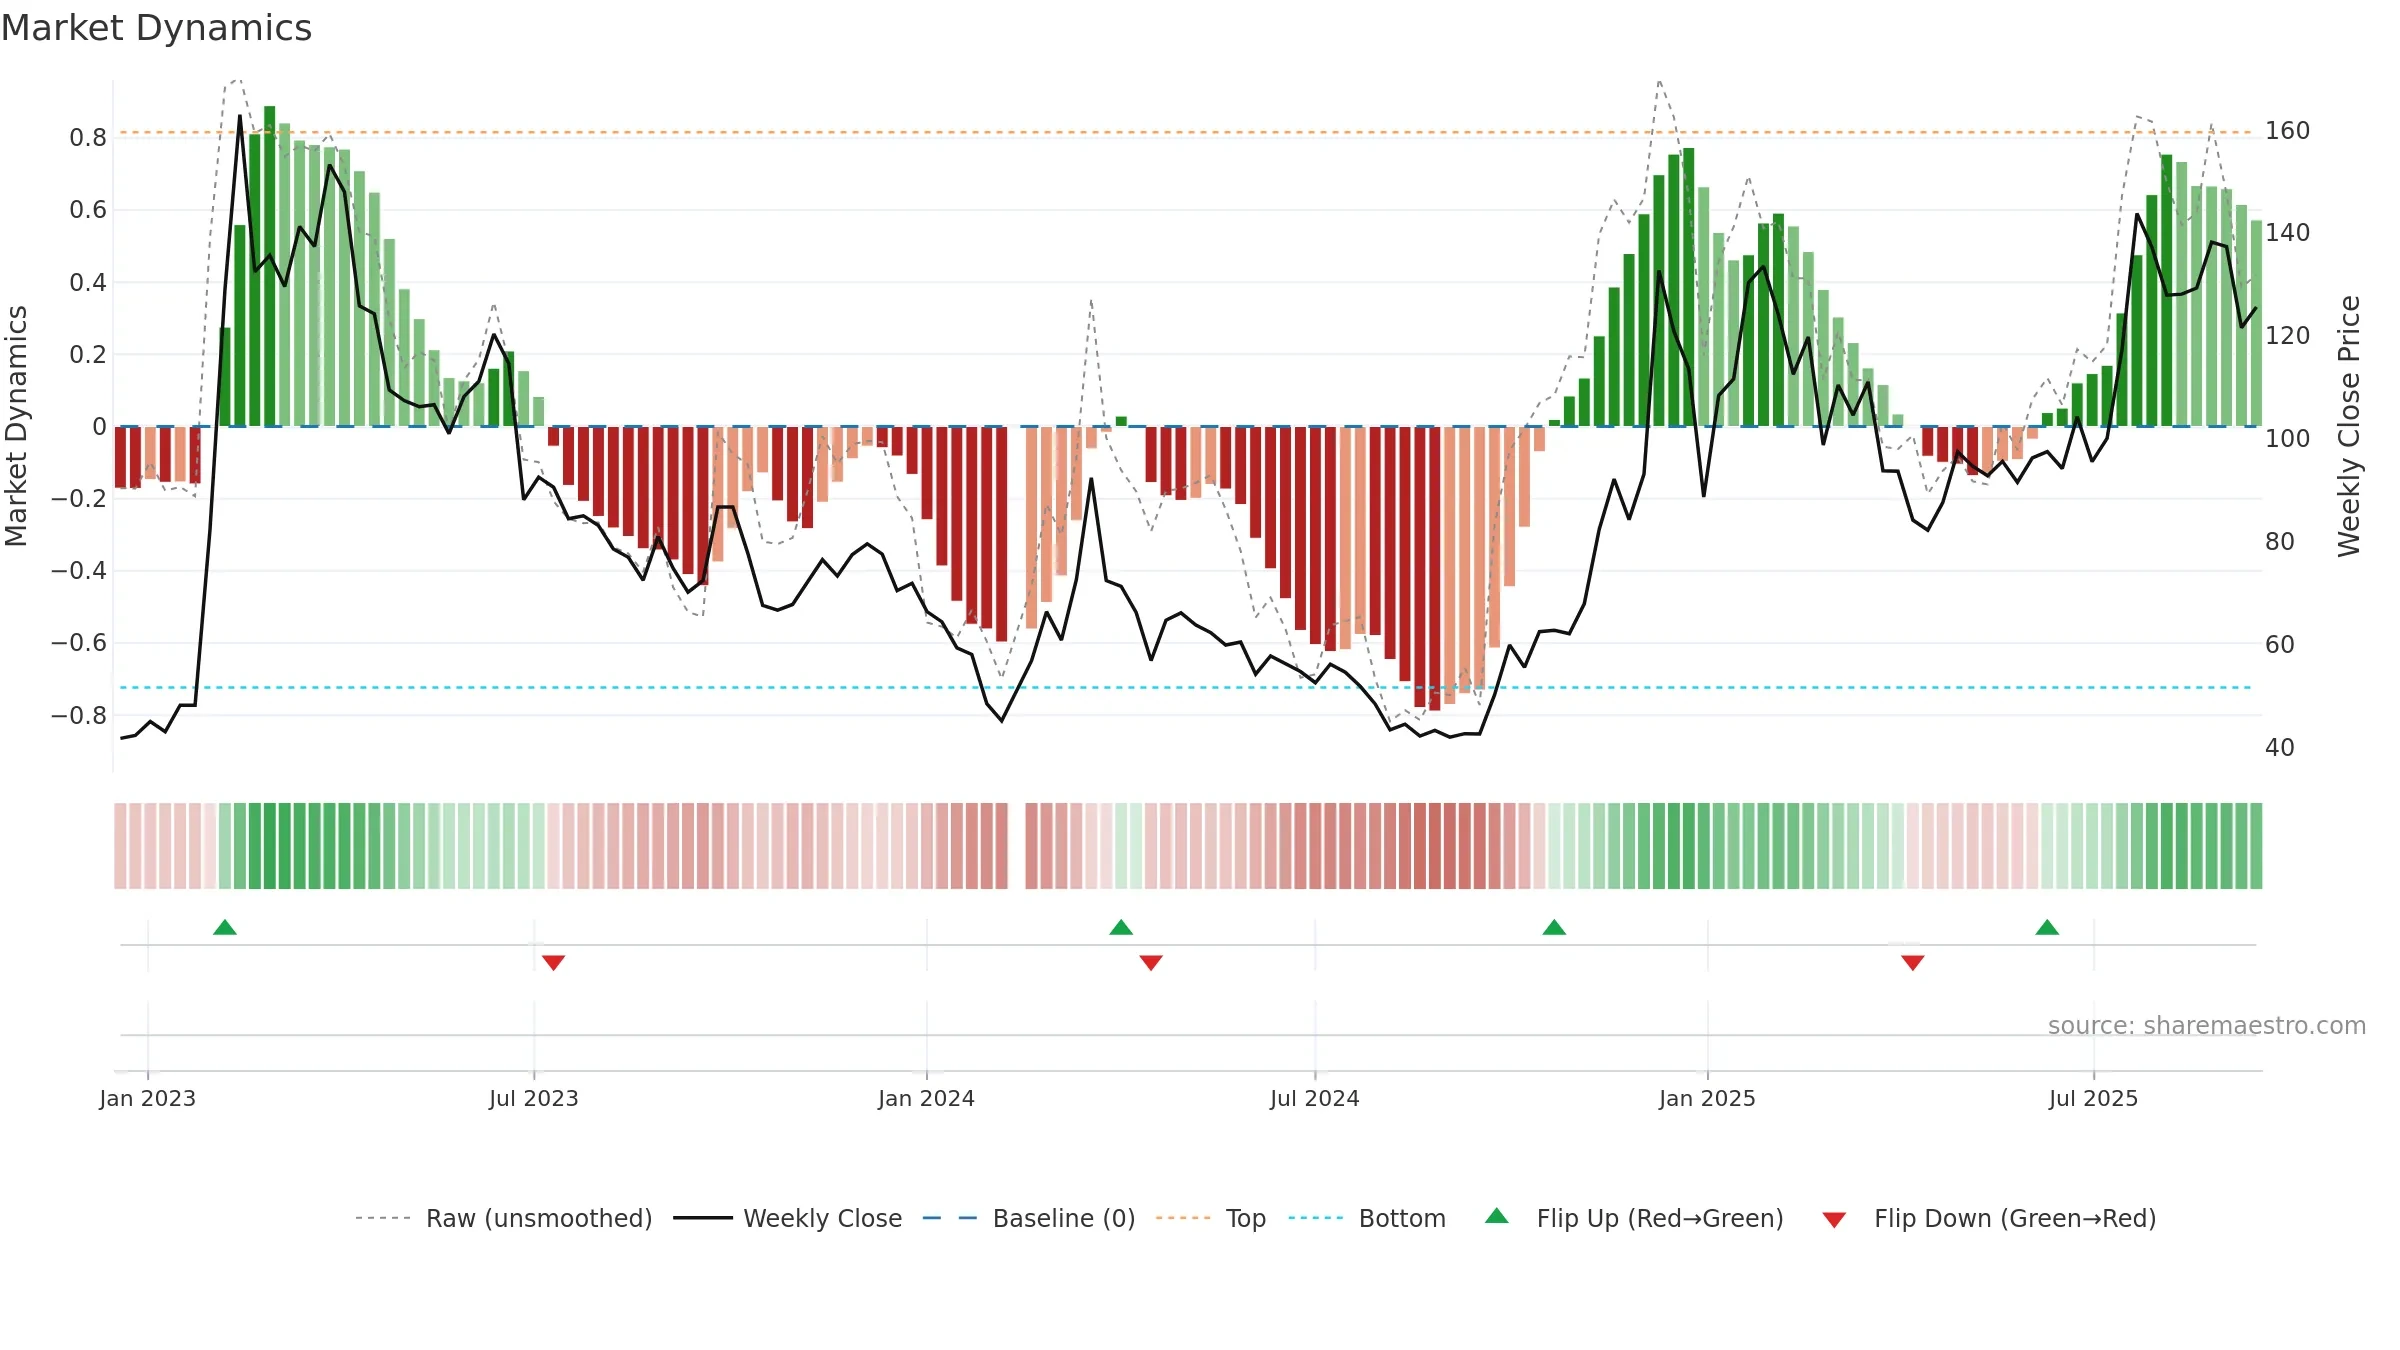Click the orange dashed Top threshold line
Image resolution: width=2400 pixels, height=1350 pixels.
pyautogui.click(x=1185, y=132)
